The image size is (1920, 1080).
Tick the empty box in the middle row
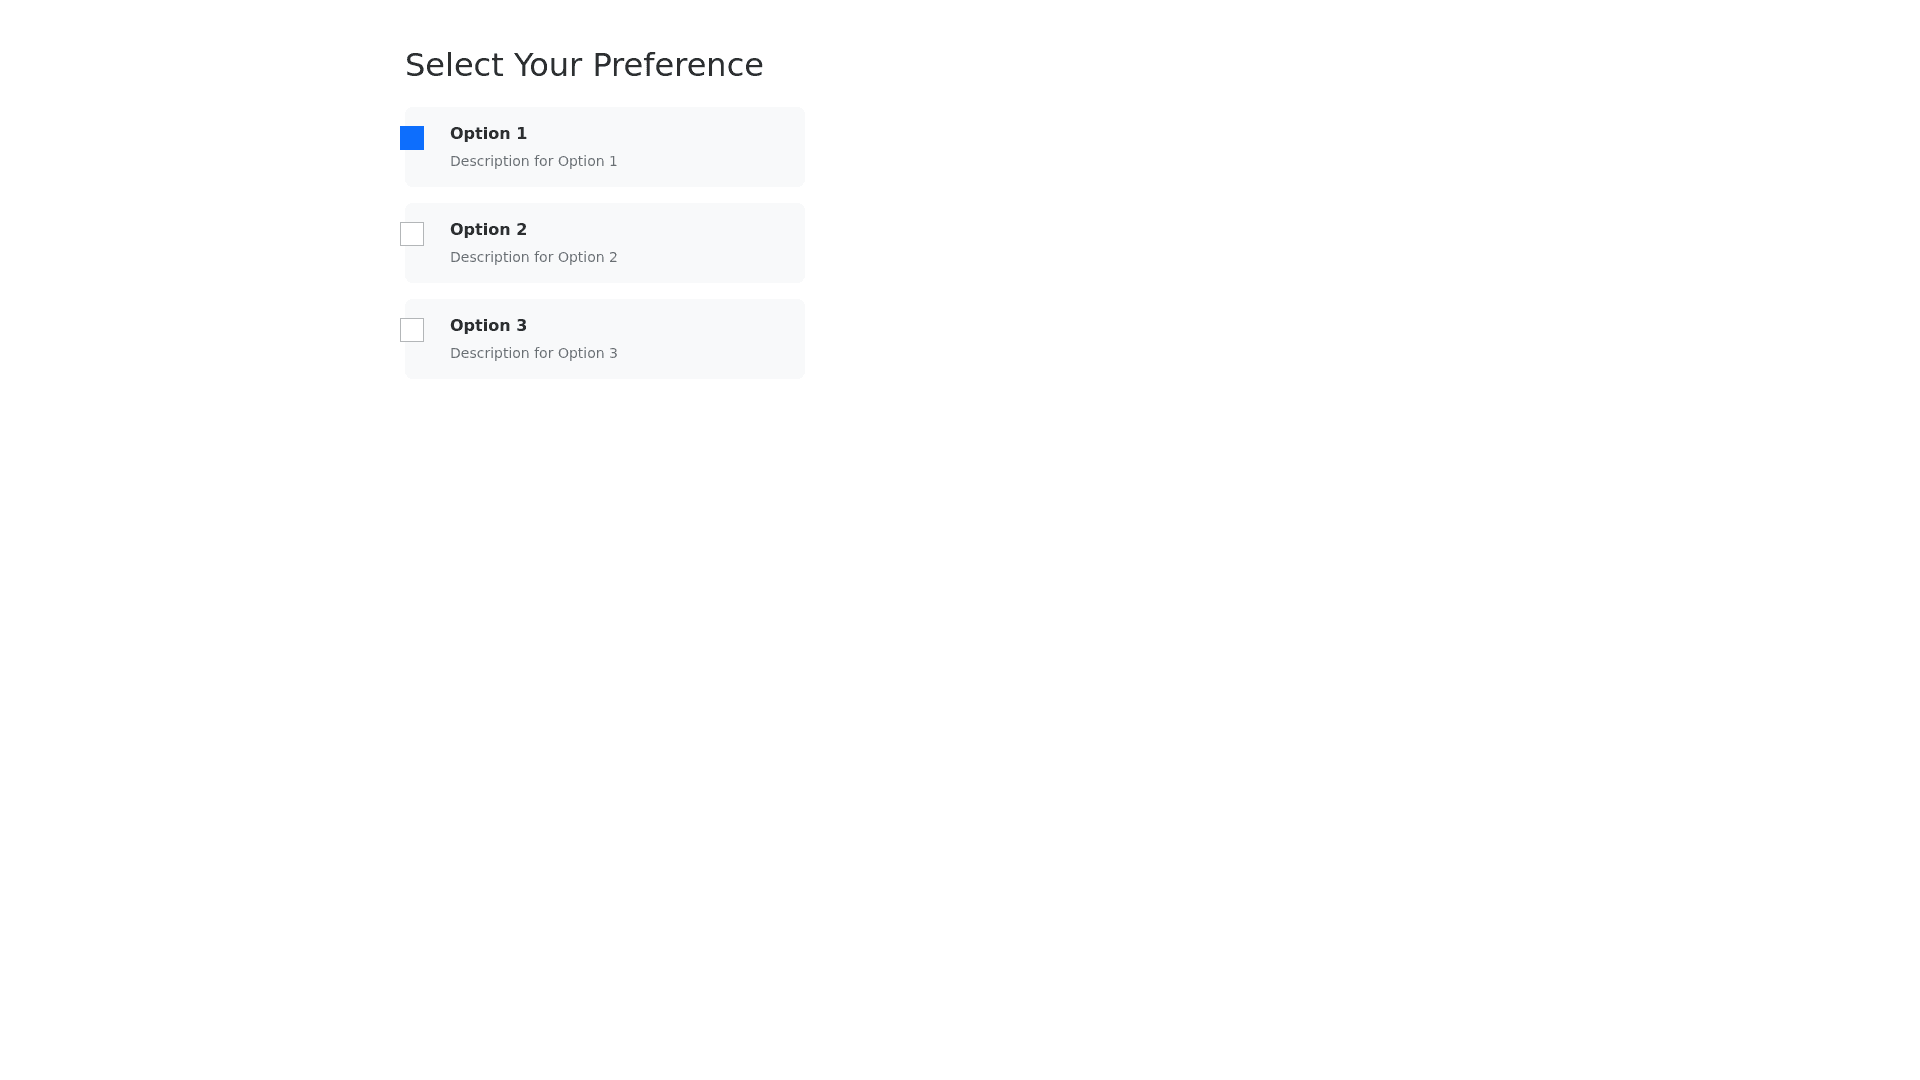[412, 234]
